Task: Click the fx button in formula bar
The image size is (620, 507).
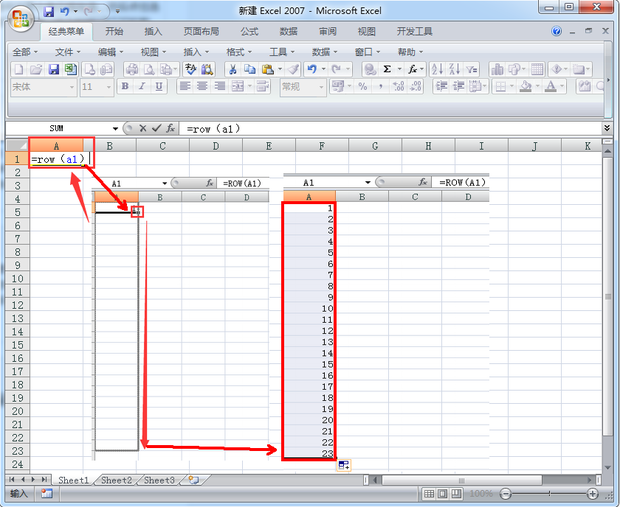Action: (x=170, y=128)
